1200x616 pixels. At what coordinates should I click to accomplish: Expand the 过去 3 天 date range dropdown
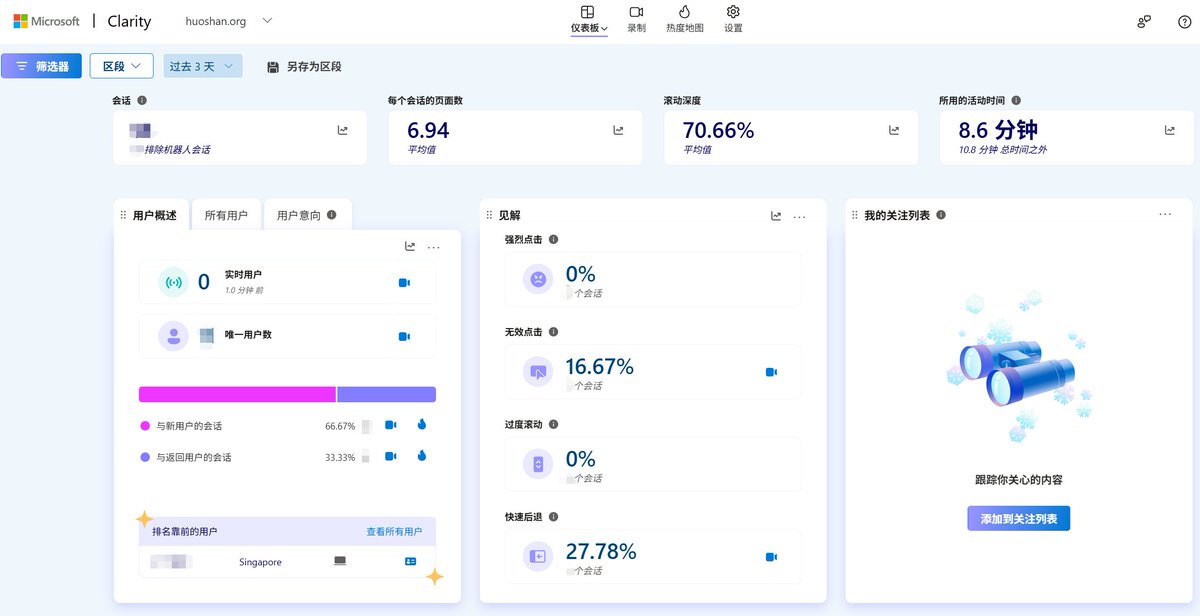tap(203, 66)
